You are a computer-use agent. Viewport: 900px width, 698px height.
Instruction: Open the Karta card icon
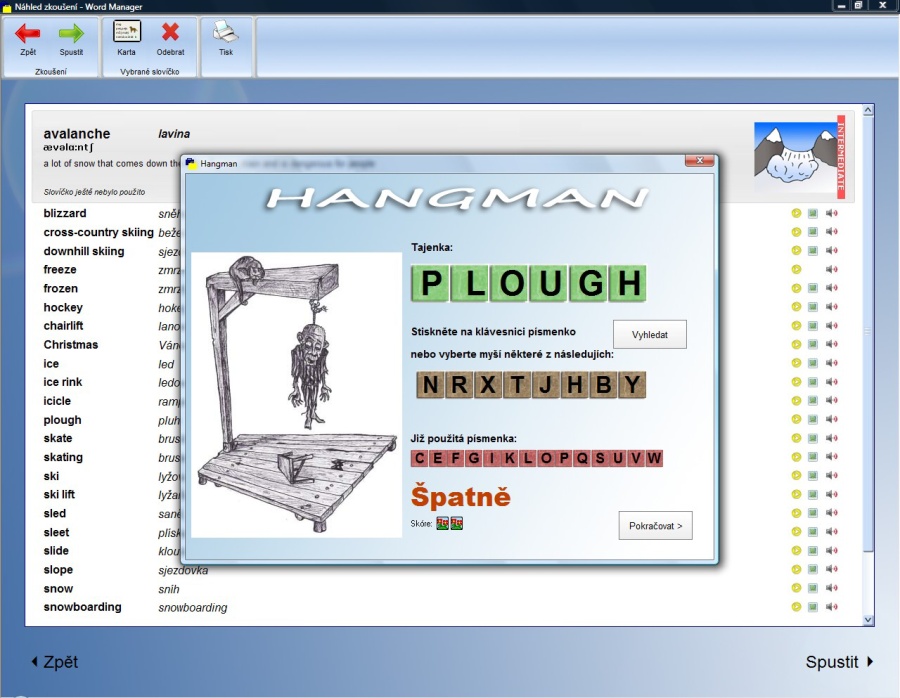[126, 32]
